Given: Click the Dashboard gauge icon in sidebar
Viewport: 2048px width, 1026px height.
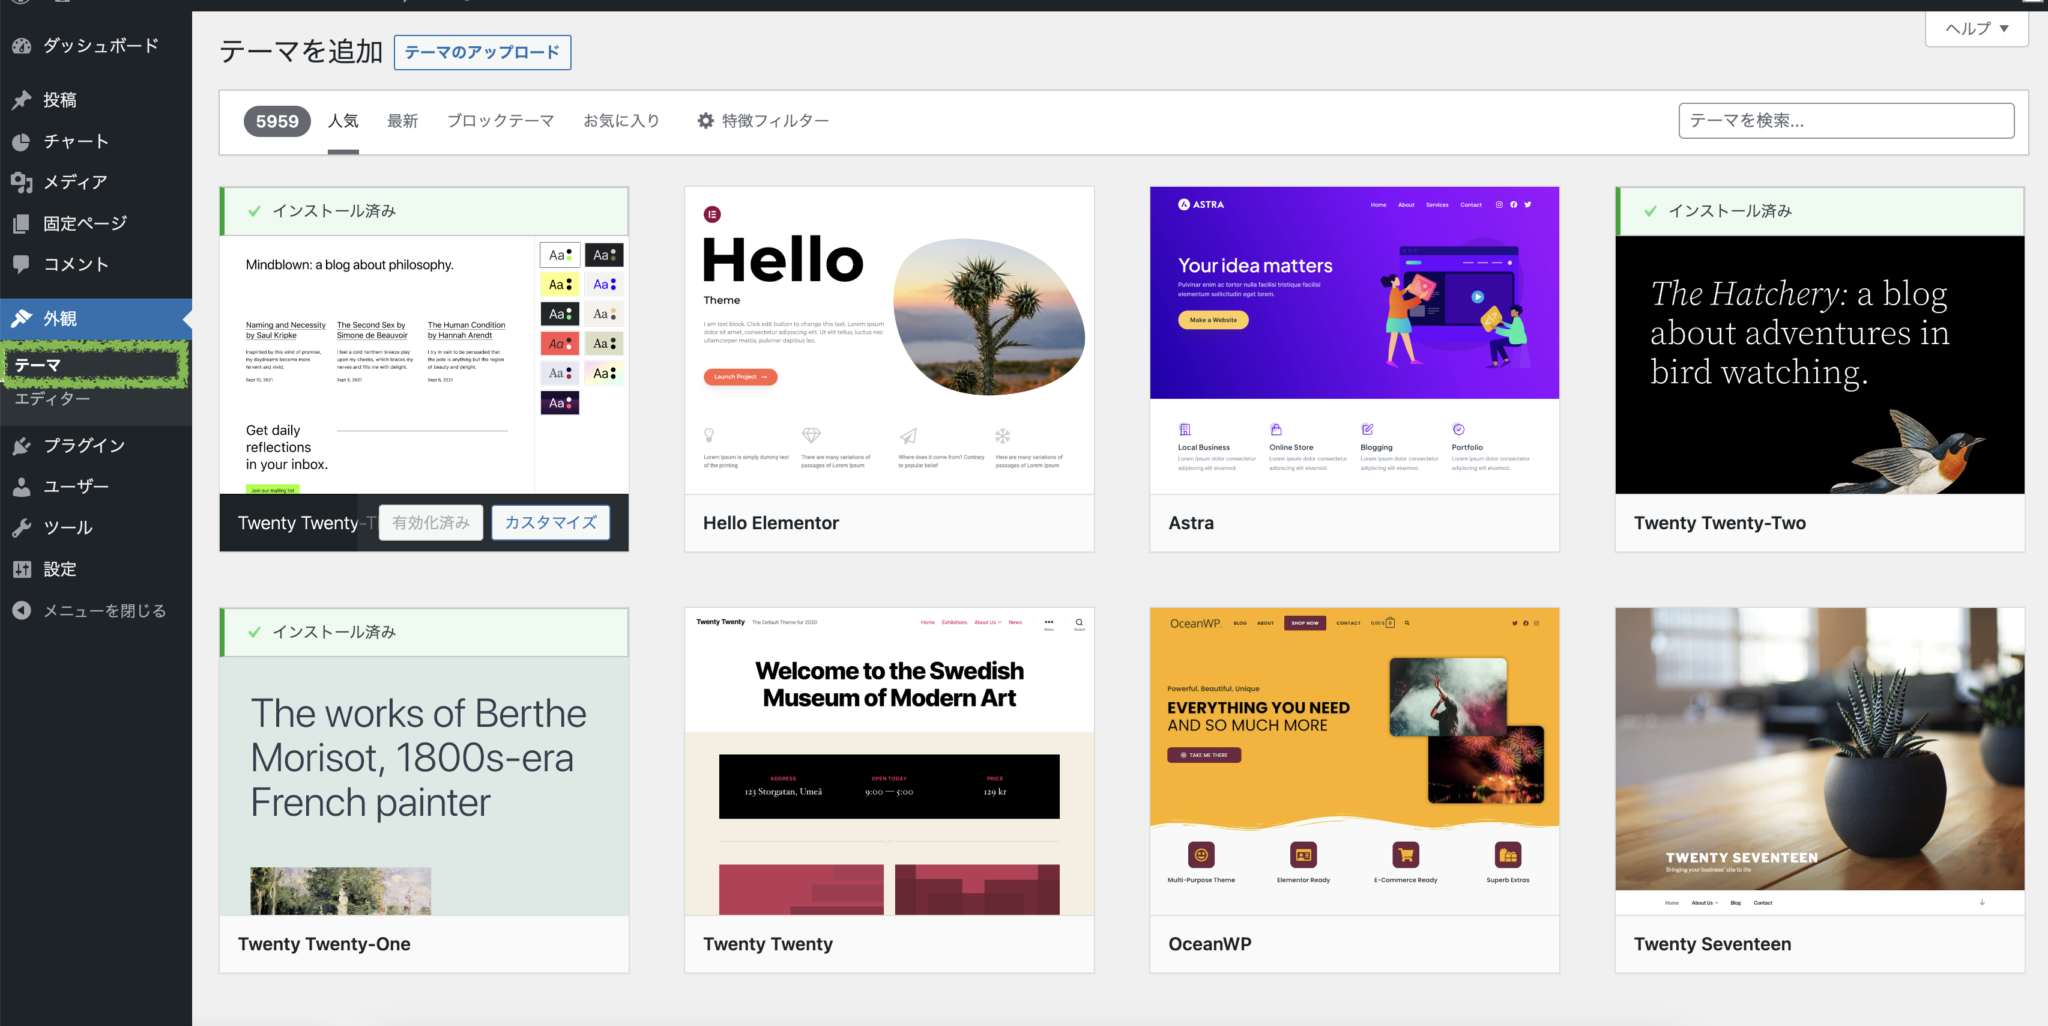Looking at the screenshot, I should pos(21,46).
